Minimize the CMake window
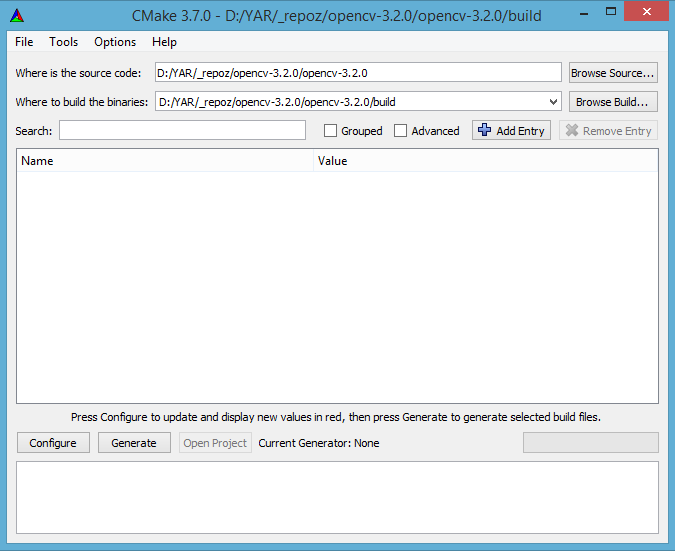Image resolution: width=675 pixels, height=551 pixels. pos(584,13)
